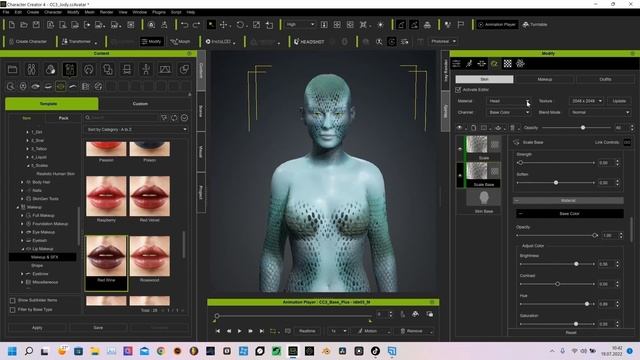640x360 pixels.
Task: Activate the Move gizmo tool
Action: pyautogui.click(x=224, y=25)
